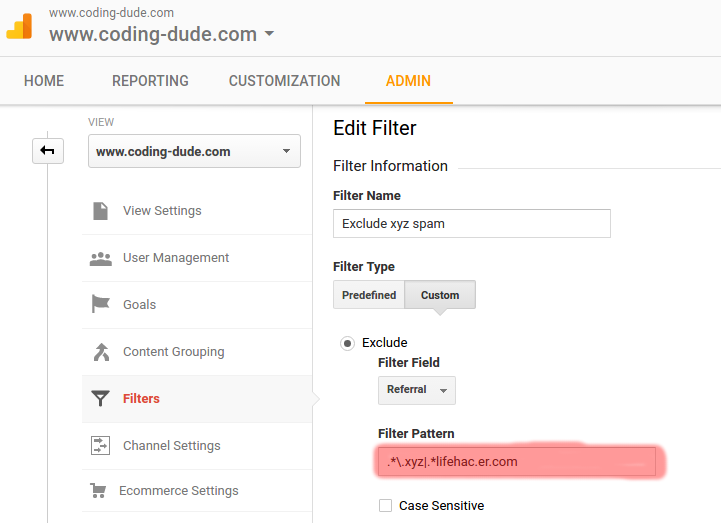Open the Referral filter field dropdown

tap(417, 390)
